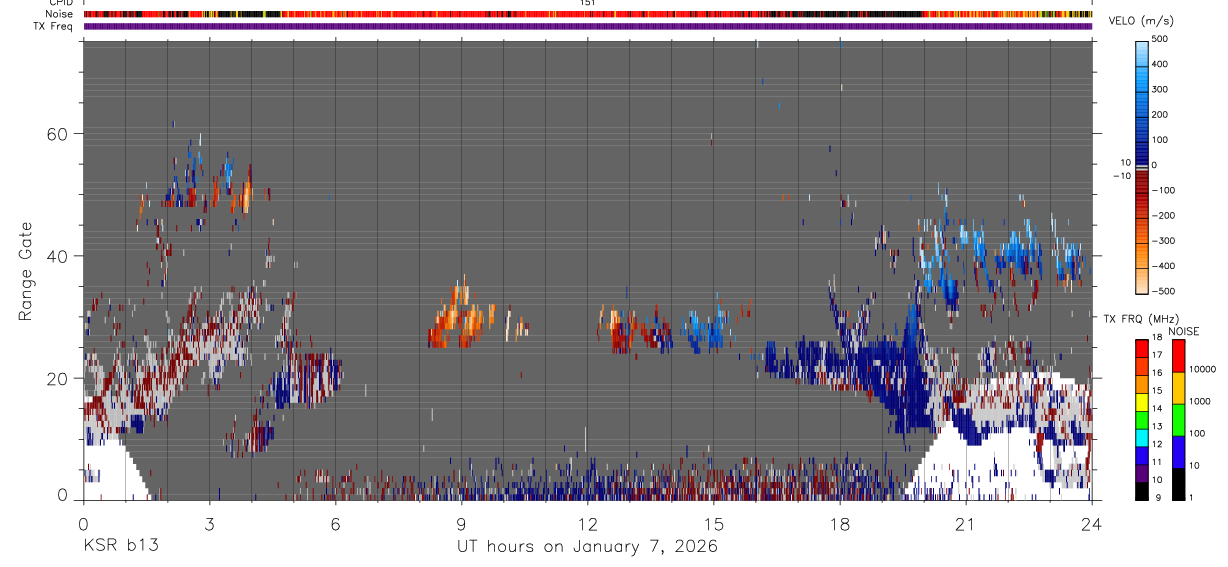Click the red Noise strip above plot

point(588,14)
